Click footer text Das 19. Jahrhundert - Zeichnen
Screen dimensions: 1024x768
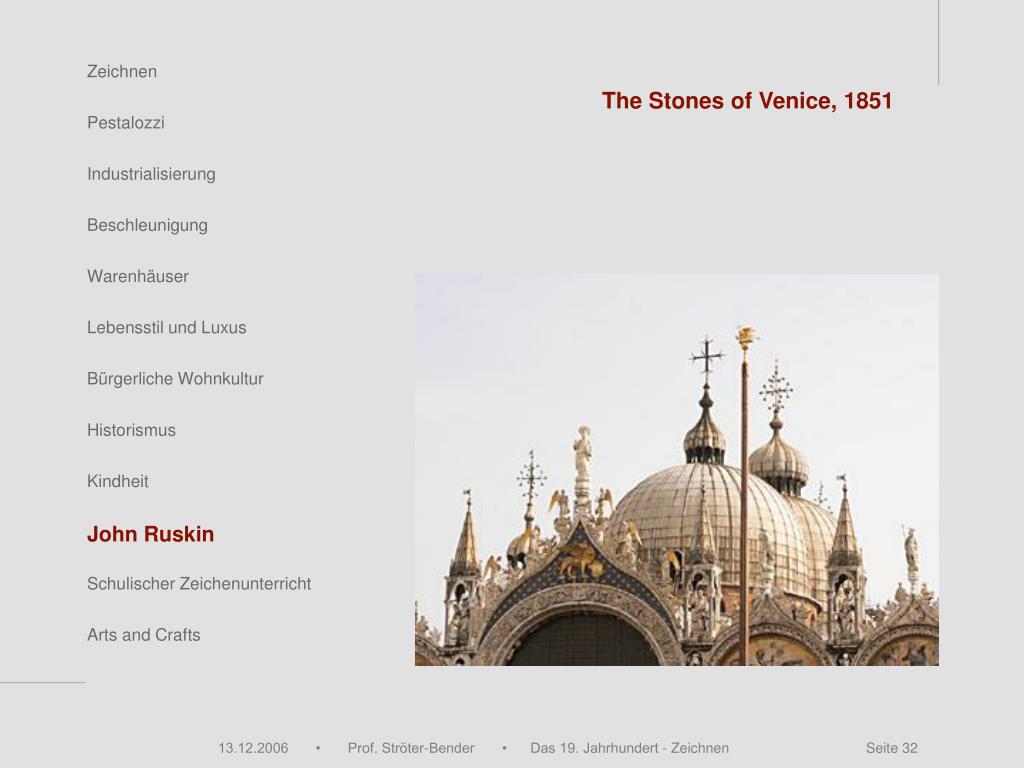tap(630, 748)
